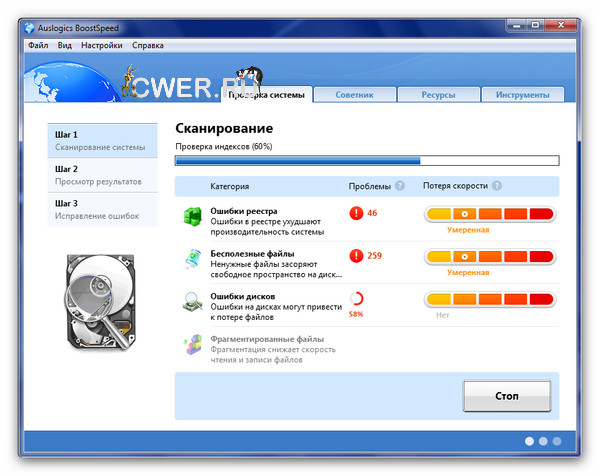Click Умеренная label under registry errors gauge
Screen dimensions: 600x476
coord(468,230)
